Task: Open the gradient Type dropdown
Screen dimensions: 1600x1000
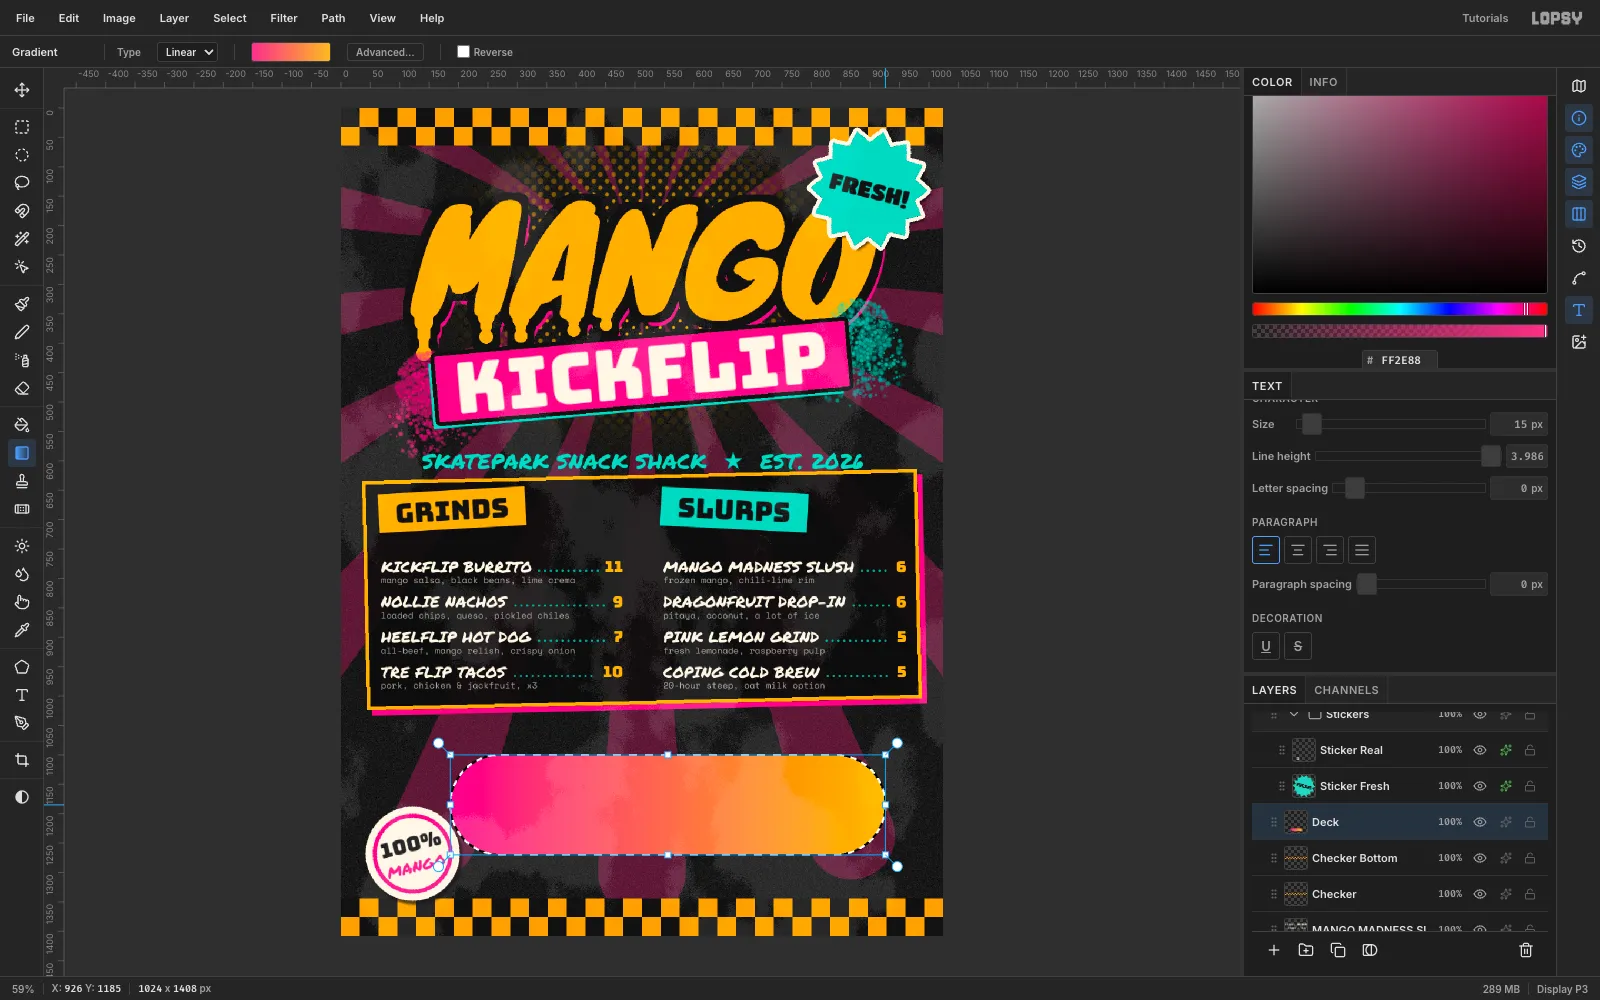Action: 188,52
